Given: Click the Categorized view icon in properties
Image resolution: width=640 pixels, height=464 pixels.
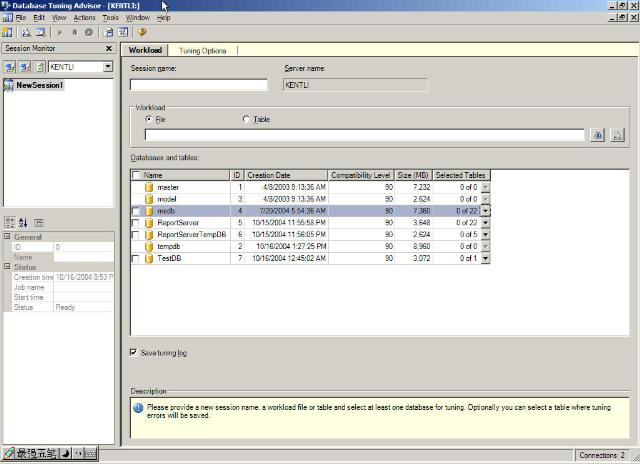Looking at the screenshot, I should pyautogui.click(x=9, y=222).
